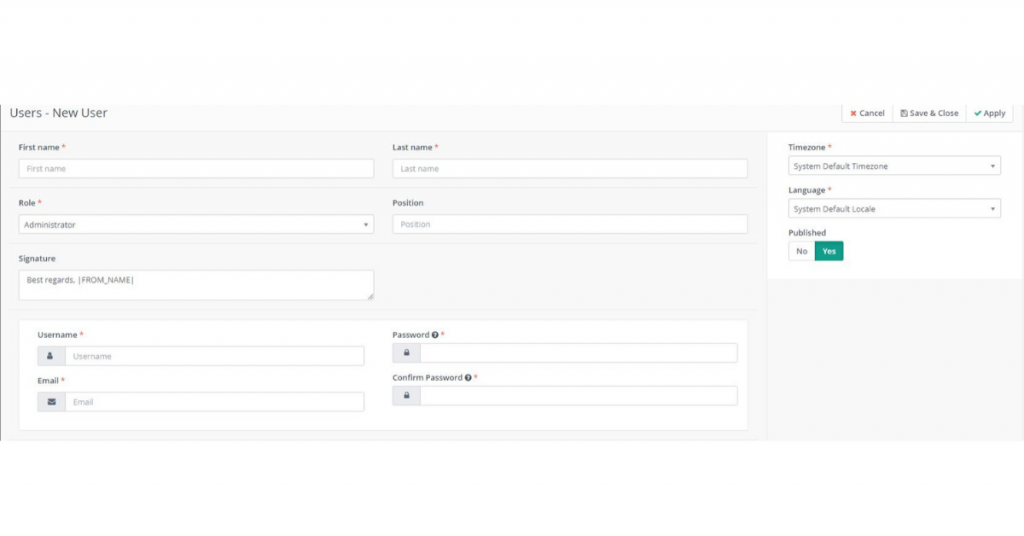Click the Apply button
This screenshot has height=536, width=1024.
click(x=989, y=113)
